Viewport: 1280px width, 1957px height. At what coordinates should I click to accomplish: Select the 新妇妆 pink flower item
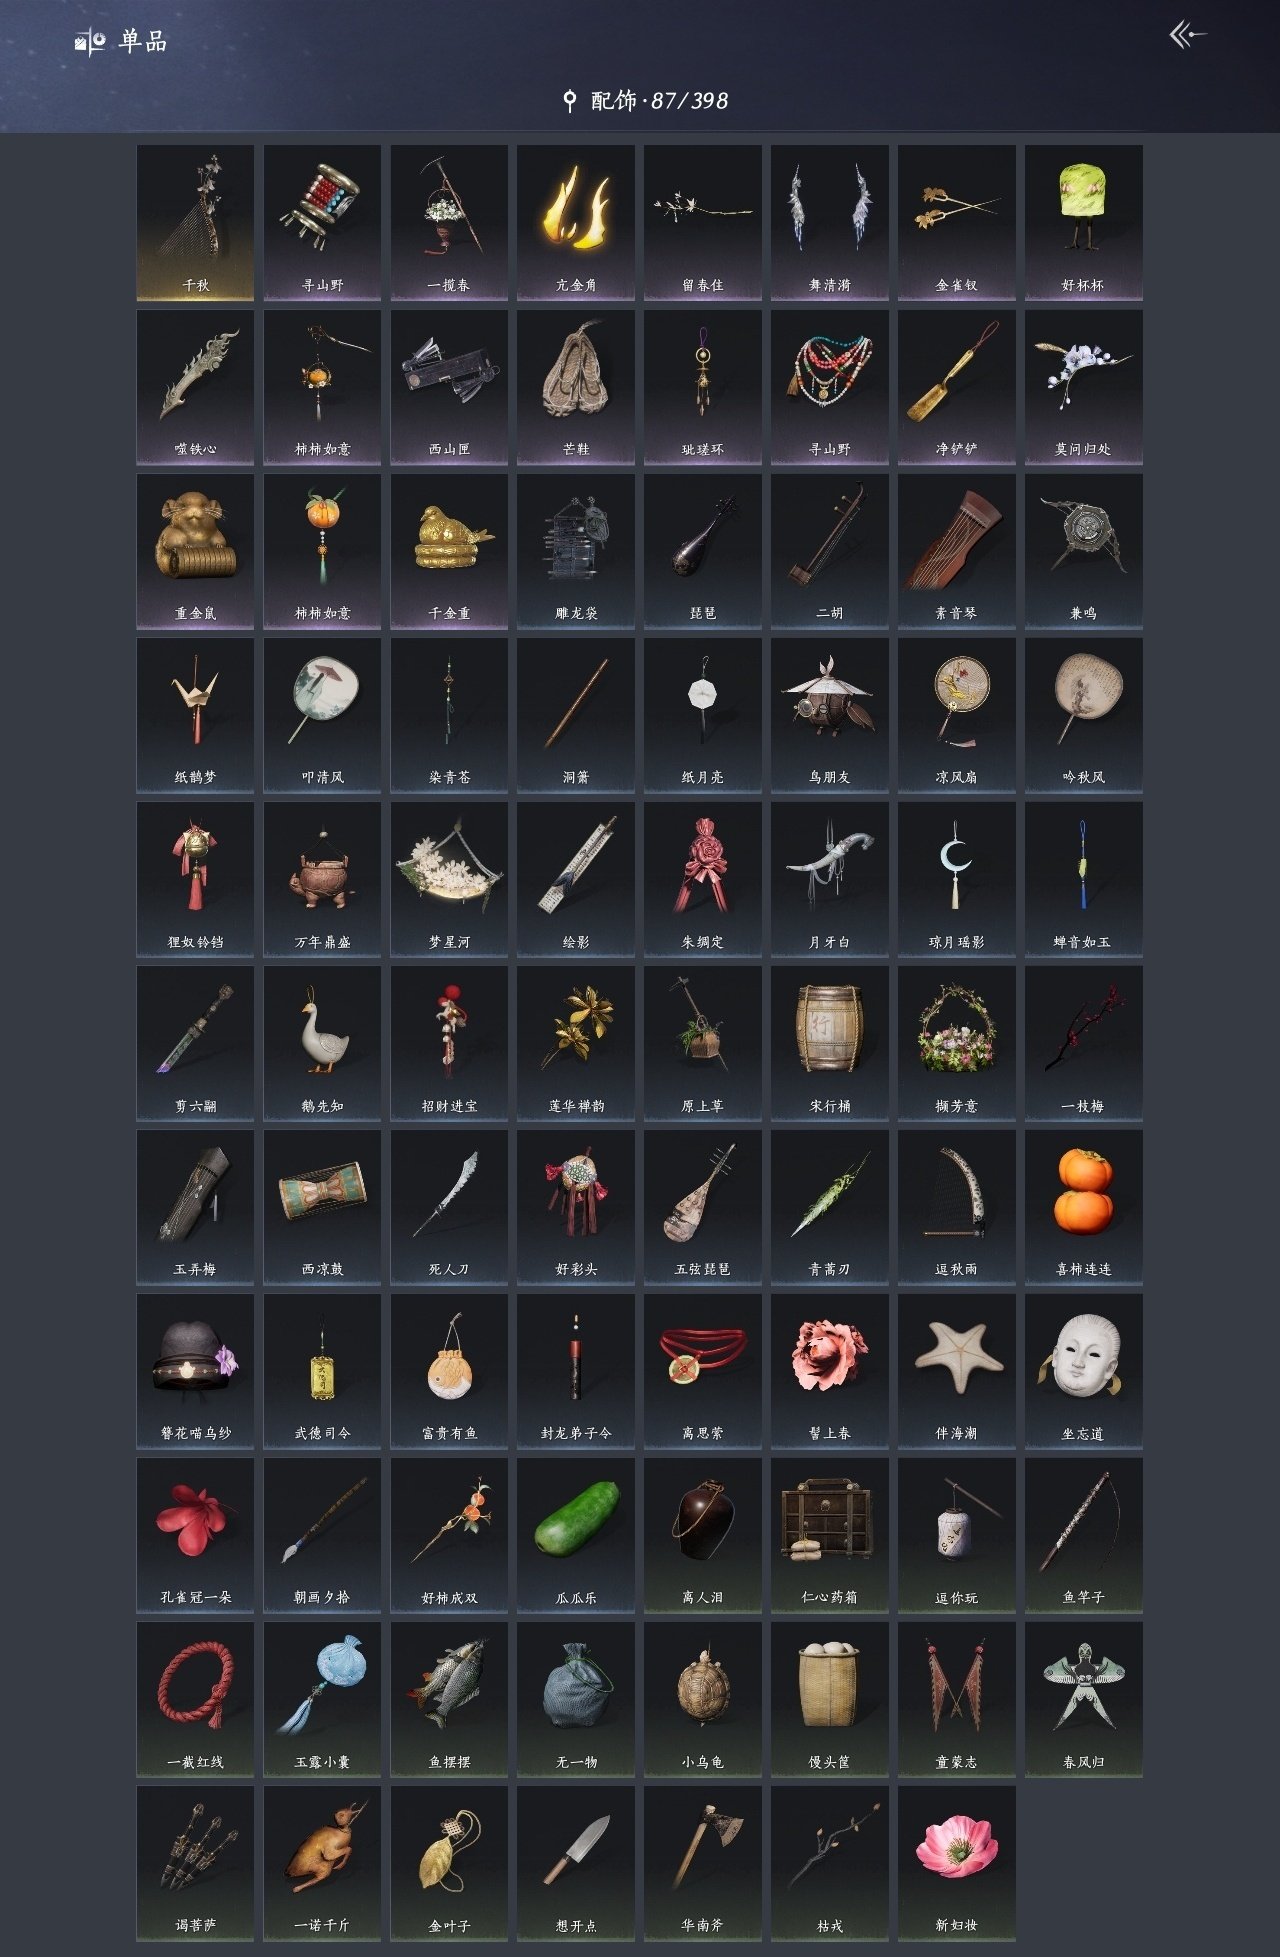point(957,1864)
